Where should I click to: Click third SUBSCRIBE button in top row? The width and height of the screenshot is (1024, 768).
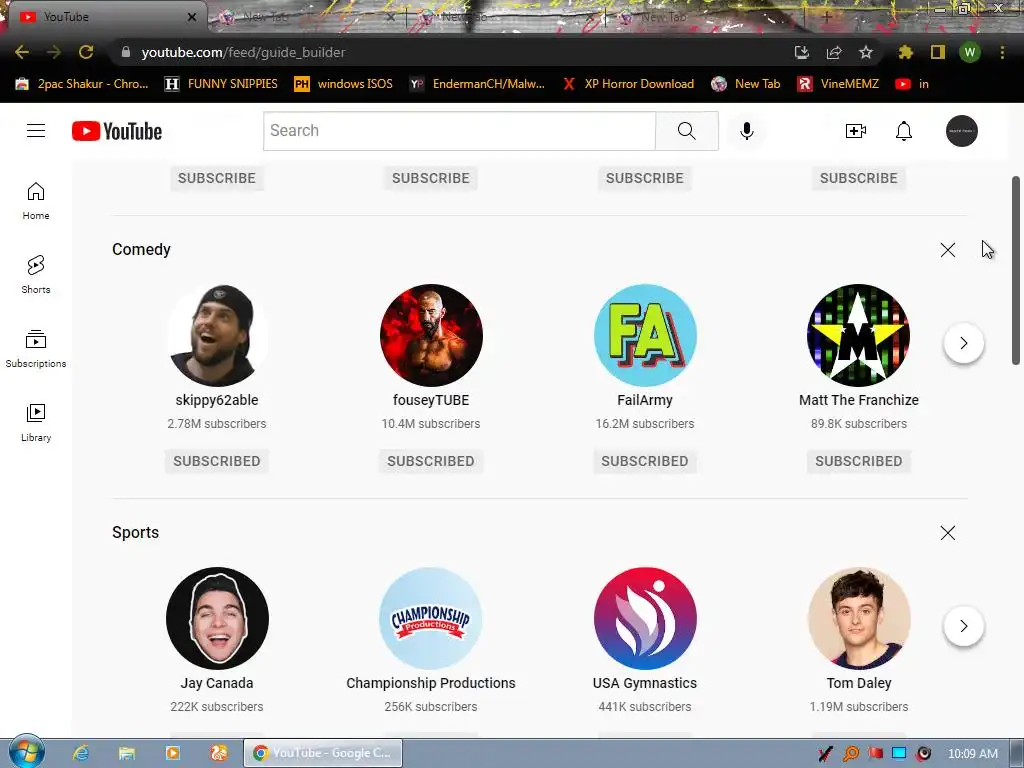pos(645,178)
